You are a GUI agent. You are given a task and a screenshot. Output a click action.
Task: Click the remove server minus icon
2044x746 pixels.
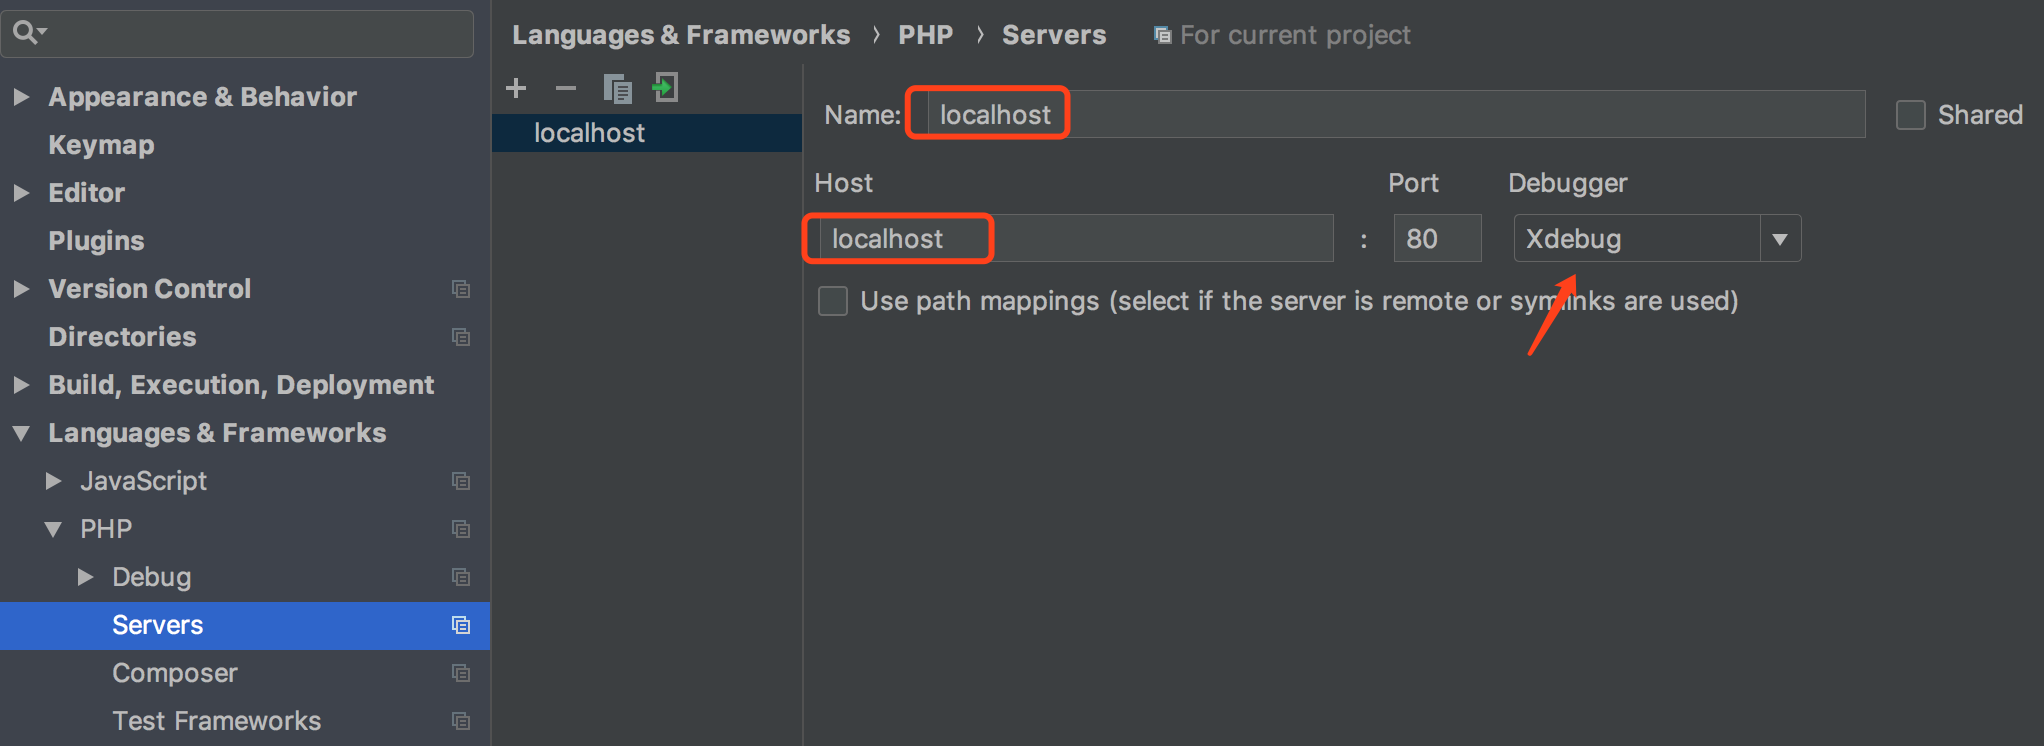(566, 89)
